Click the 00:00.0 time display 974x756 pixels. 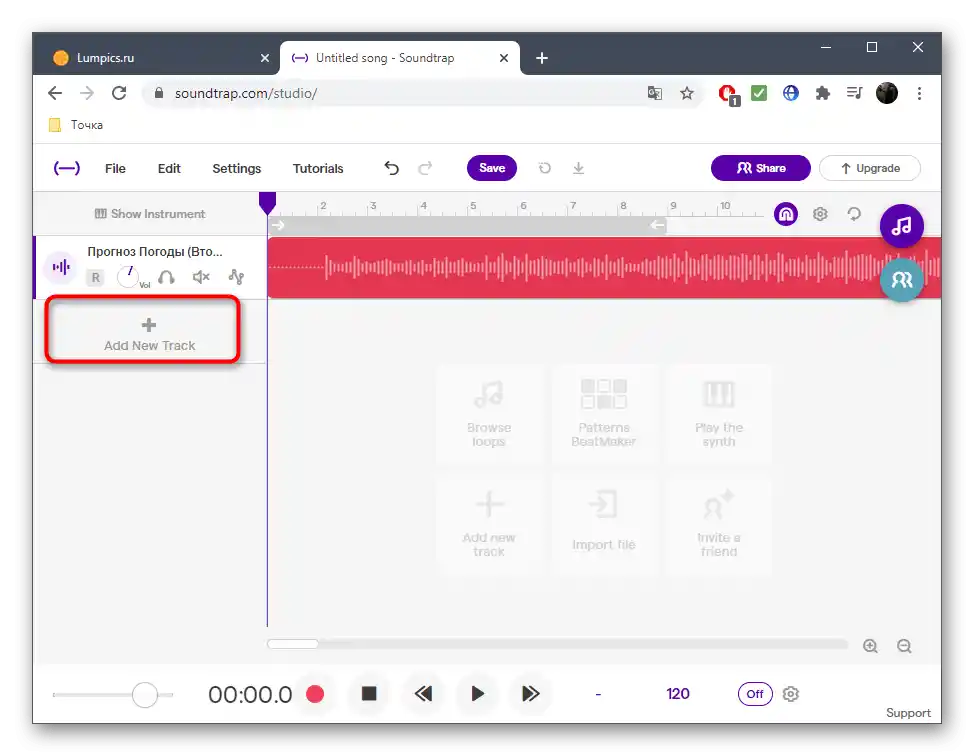tap(250, 695)
